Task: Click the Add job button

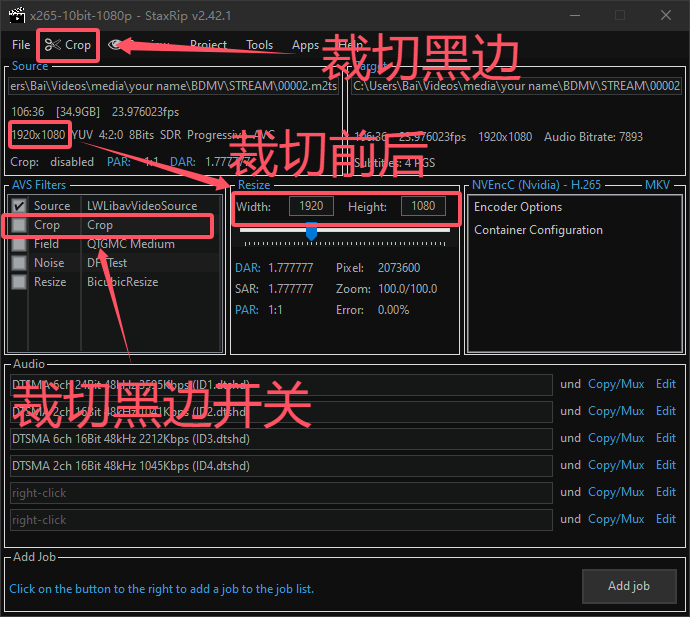Action: pos(628,586)
